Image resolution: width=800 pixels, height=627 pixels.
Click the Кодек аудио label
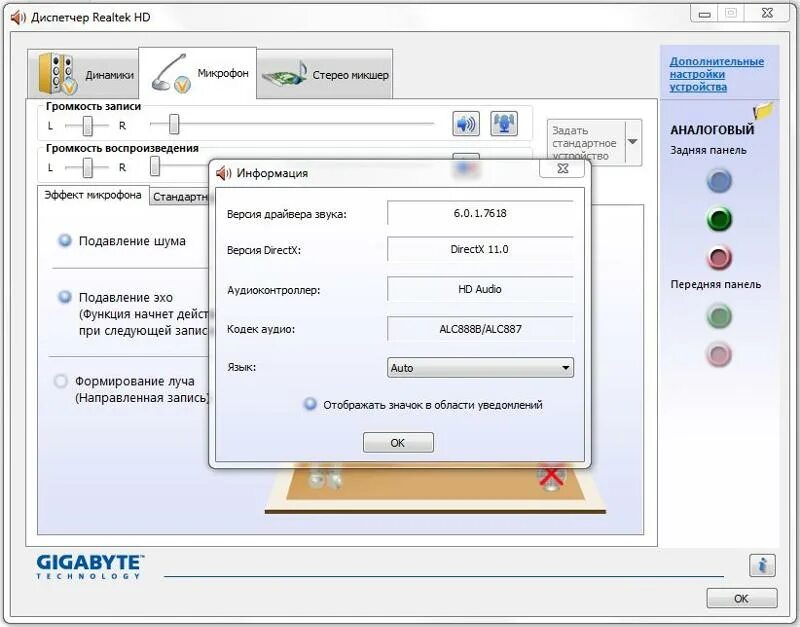point(261,330)
